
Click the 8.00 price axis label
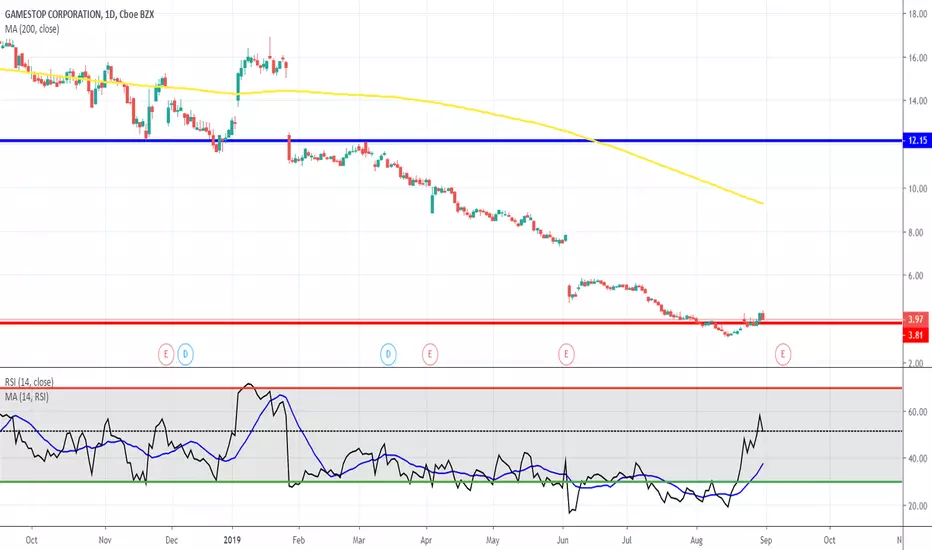917,232
